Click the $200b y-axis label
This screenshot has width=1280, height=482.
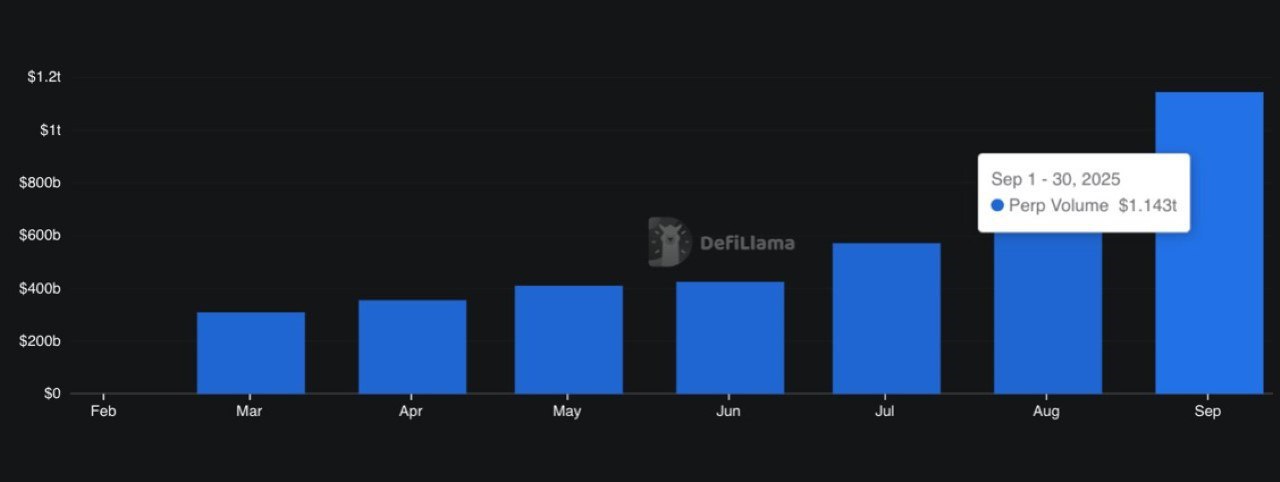[41, 341]
